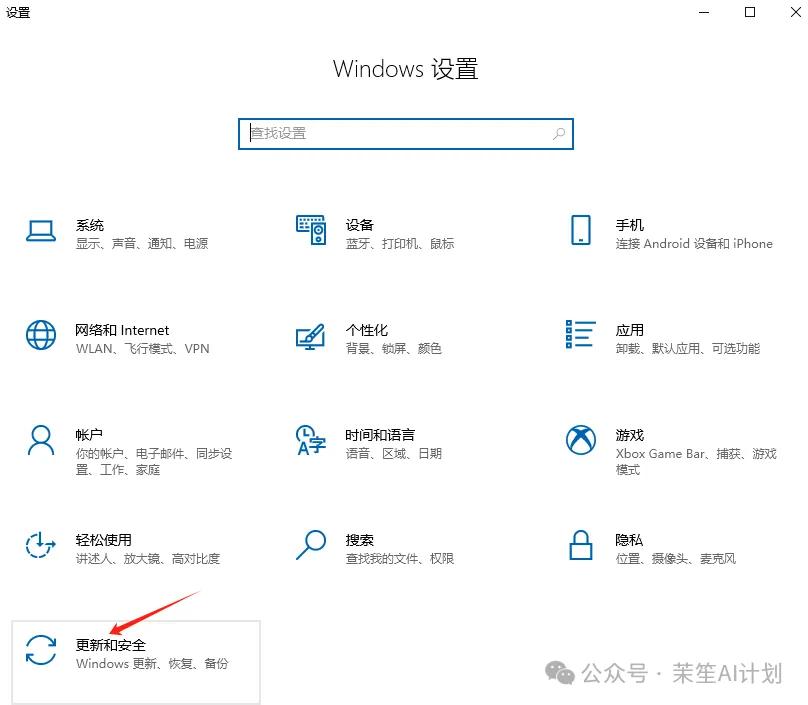Open 系统 settings title
808x705 pixels.
tap(90, 225)
